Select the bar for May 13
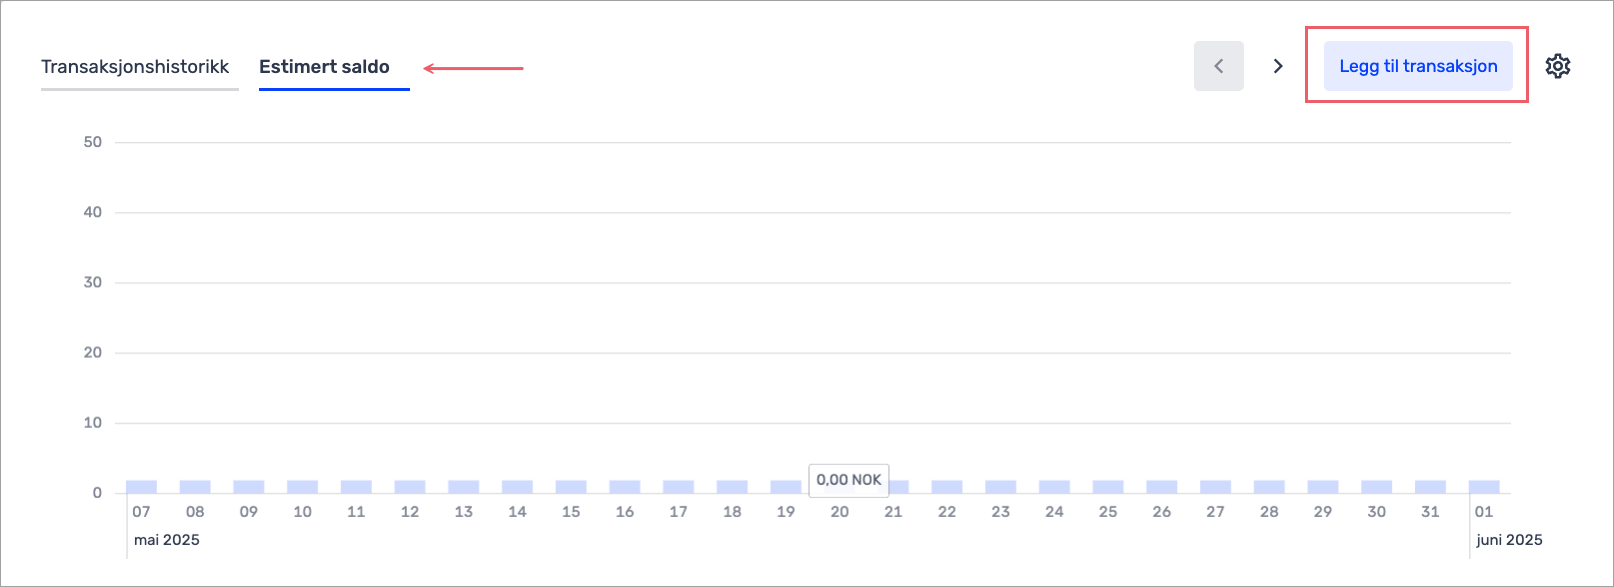Screen dimensions: 1614x587 (x=463, y=487)
